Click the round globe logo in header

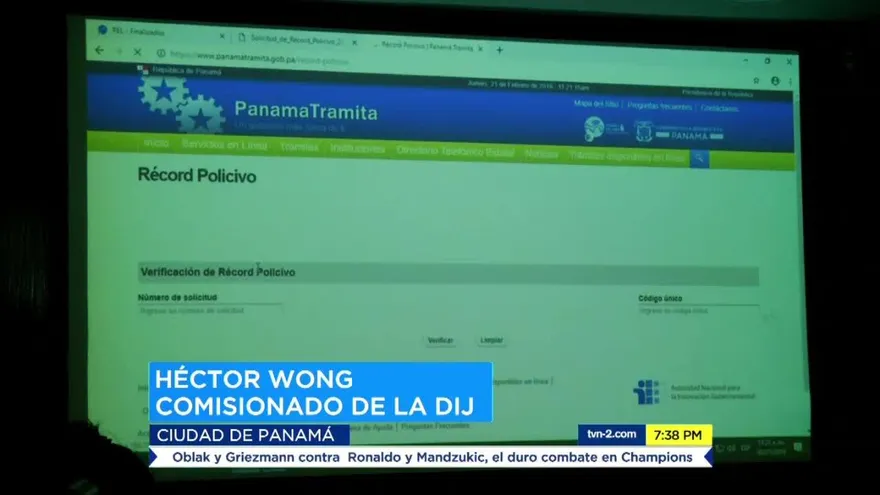pyautogui.click(x=594, y=129)
